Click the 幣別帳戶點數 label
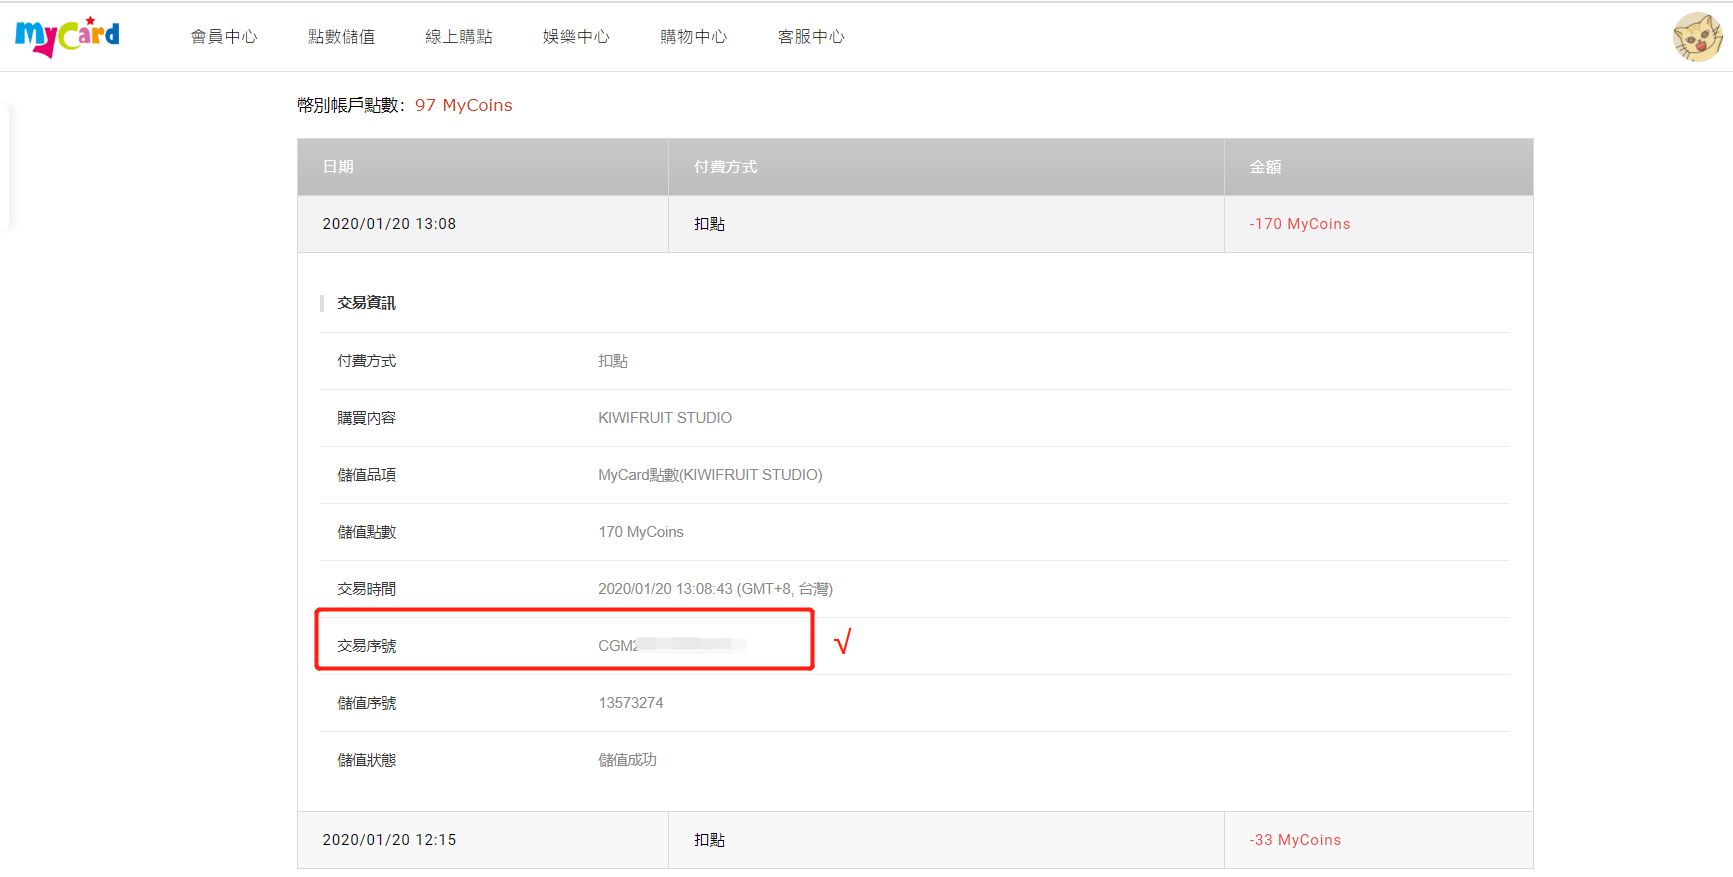The height and width of the screenshot is (877, 1733). (351, 105)
